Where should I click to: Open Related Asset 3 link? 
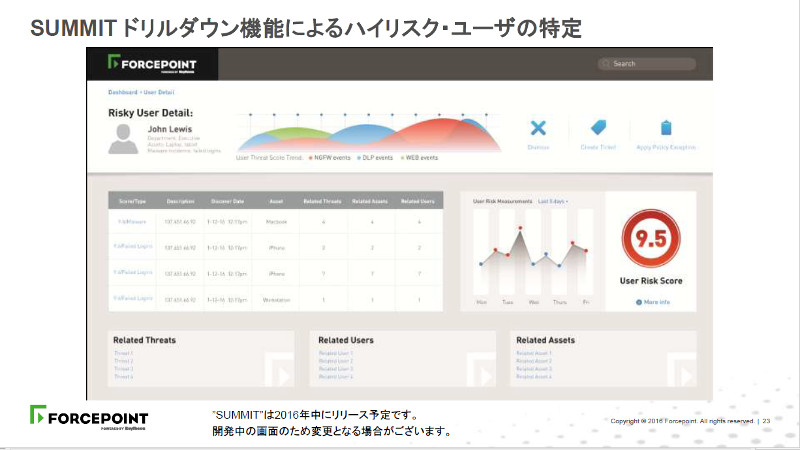534,368
